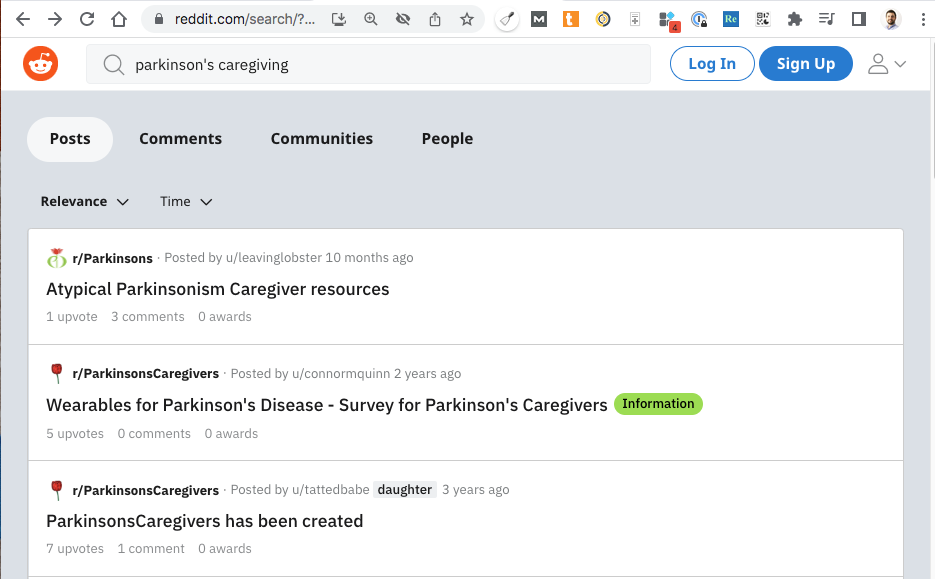
Task: Switch to the People tab
Action: [x=447, y=139]
